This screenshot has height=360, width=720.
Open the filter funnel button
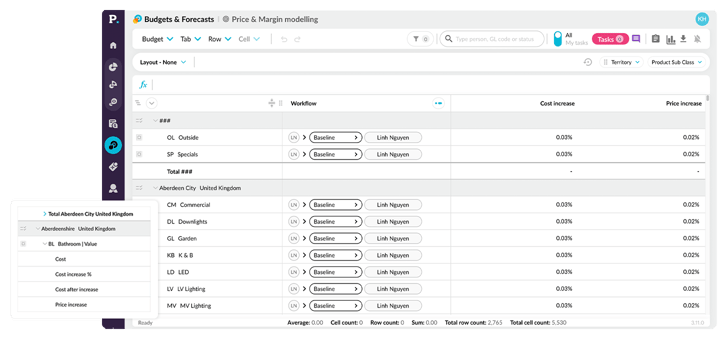point(420,39)
